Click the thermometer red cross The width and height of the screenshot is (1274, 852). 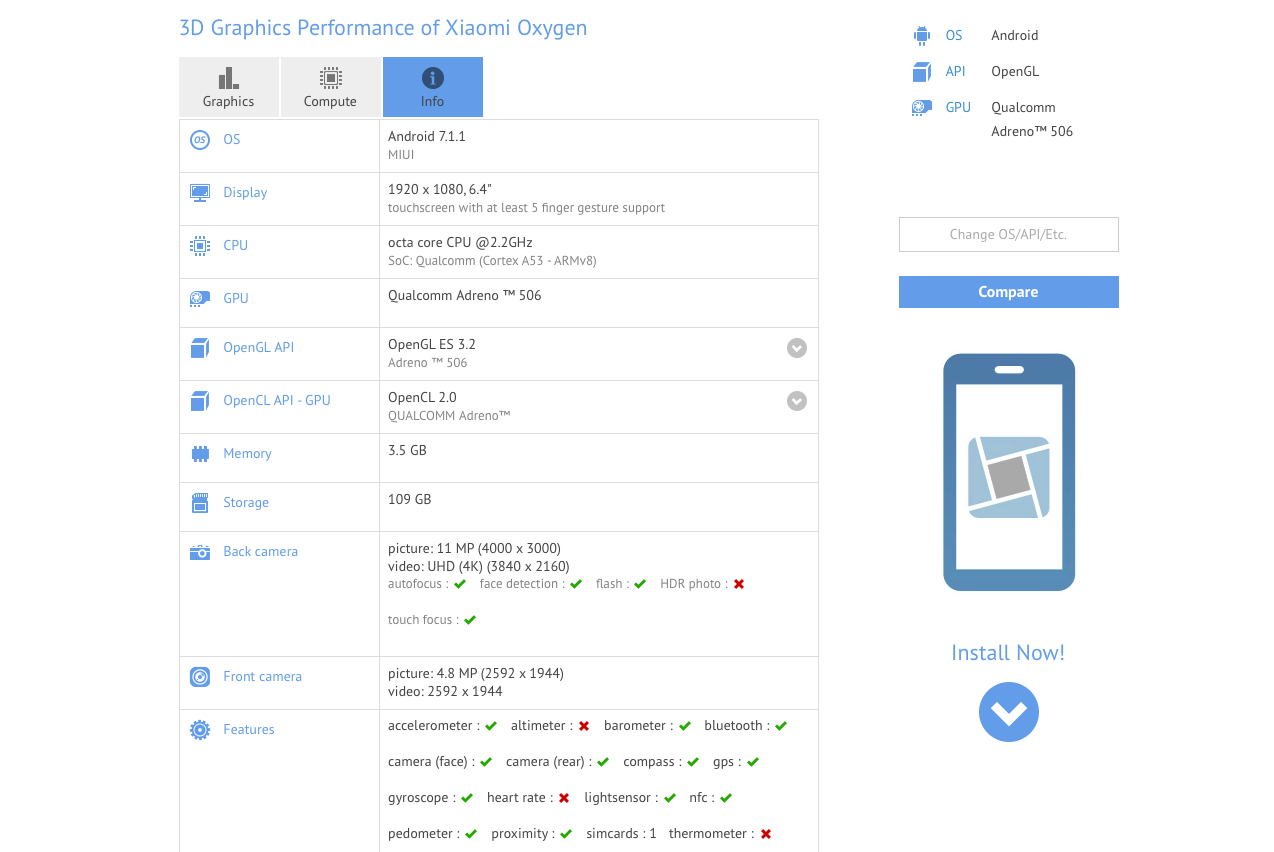(766, 834)
